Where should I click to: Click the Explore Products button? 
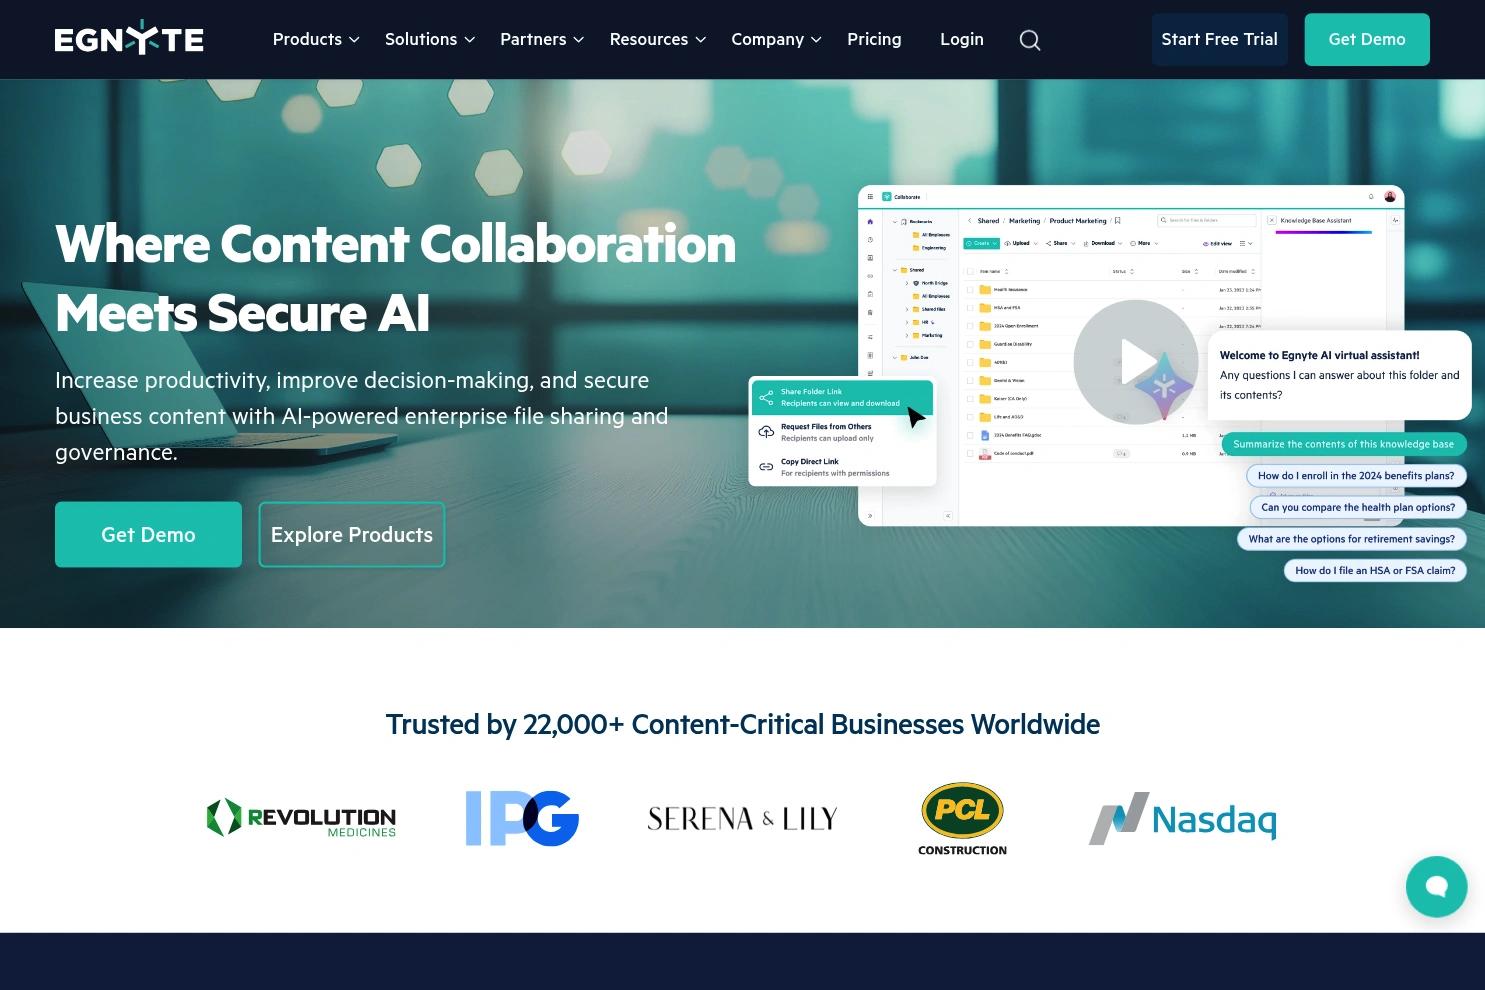(352, 535)
